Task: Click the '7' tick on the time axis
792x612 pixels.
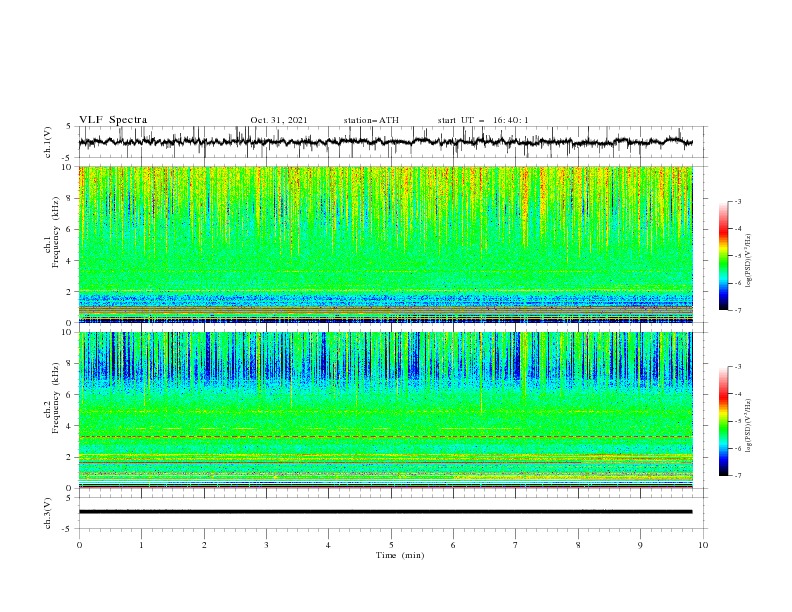Action: pyautogui.click(x=516, y=545)
